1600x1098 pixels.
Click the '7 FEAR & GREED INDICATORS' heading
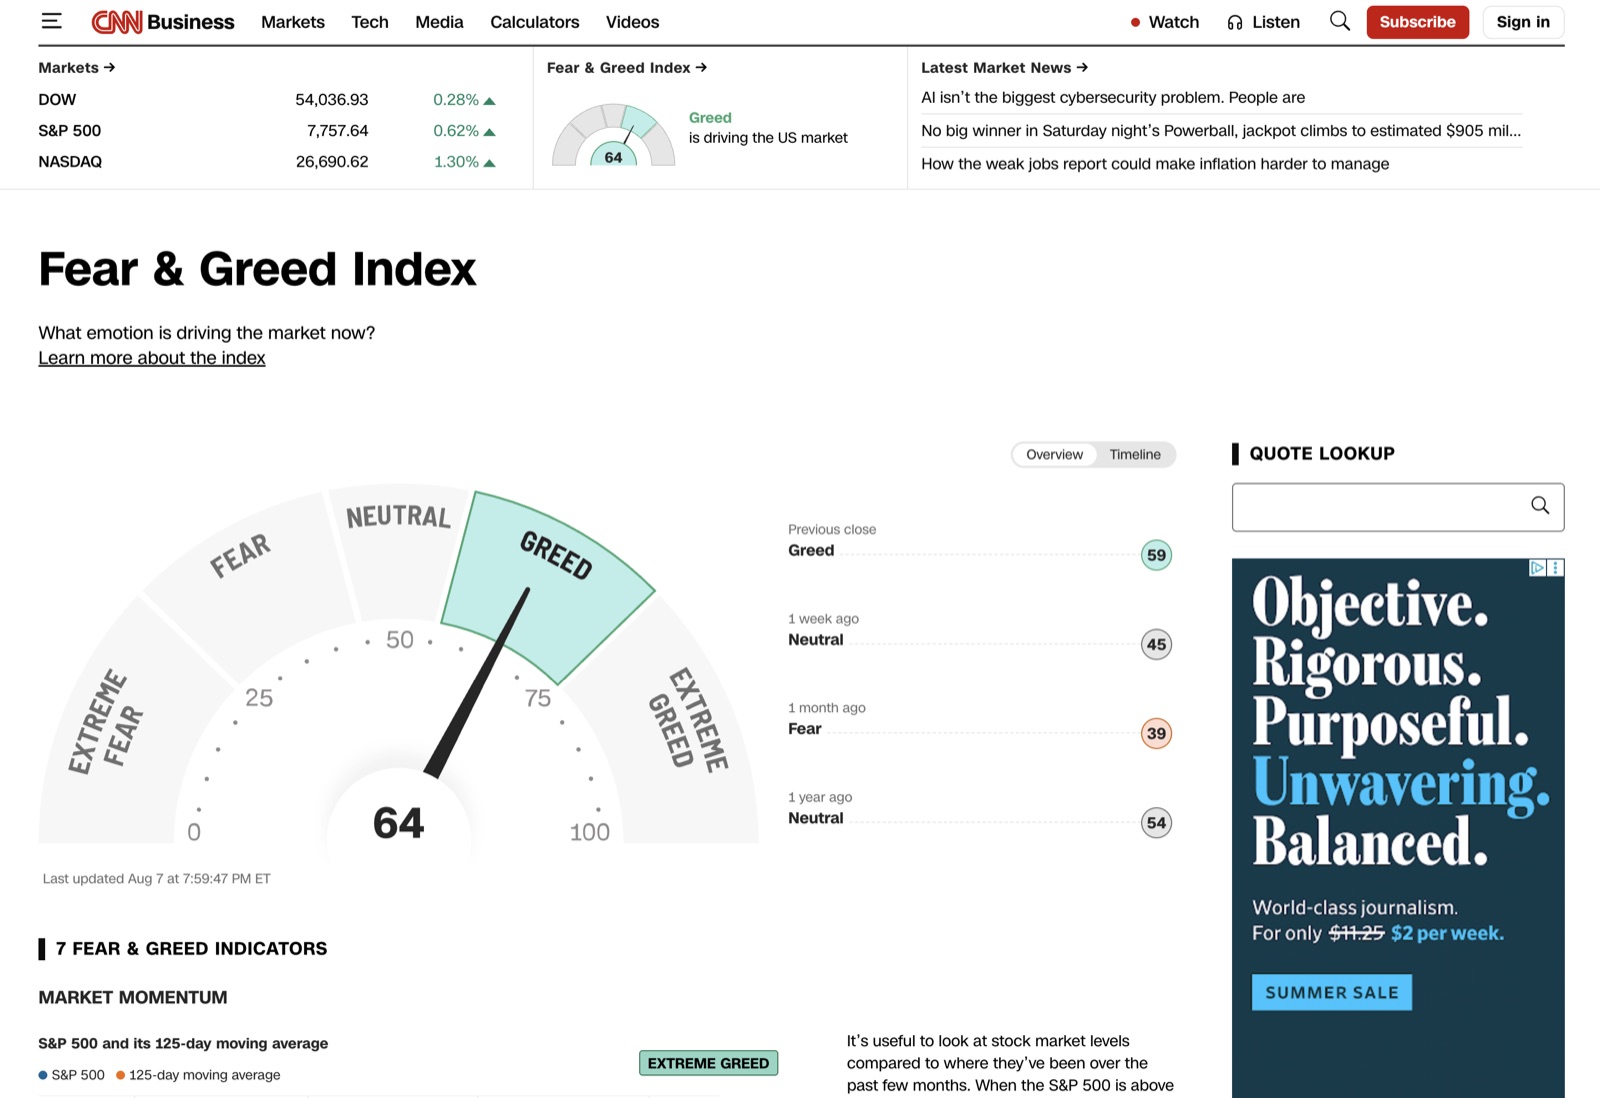(x=191, y=948)
